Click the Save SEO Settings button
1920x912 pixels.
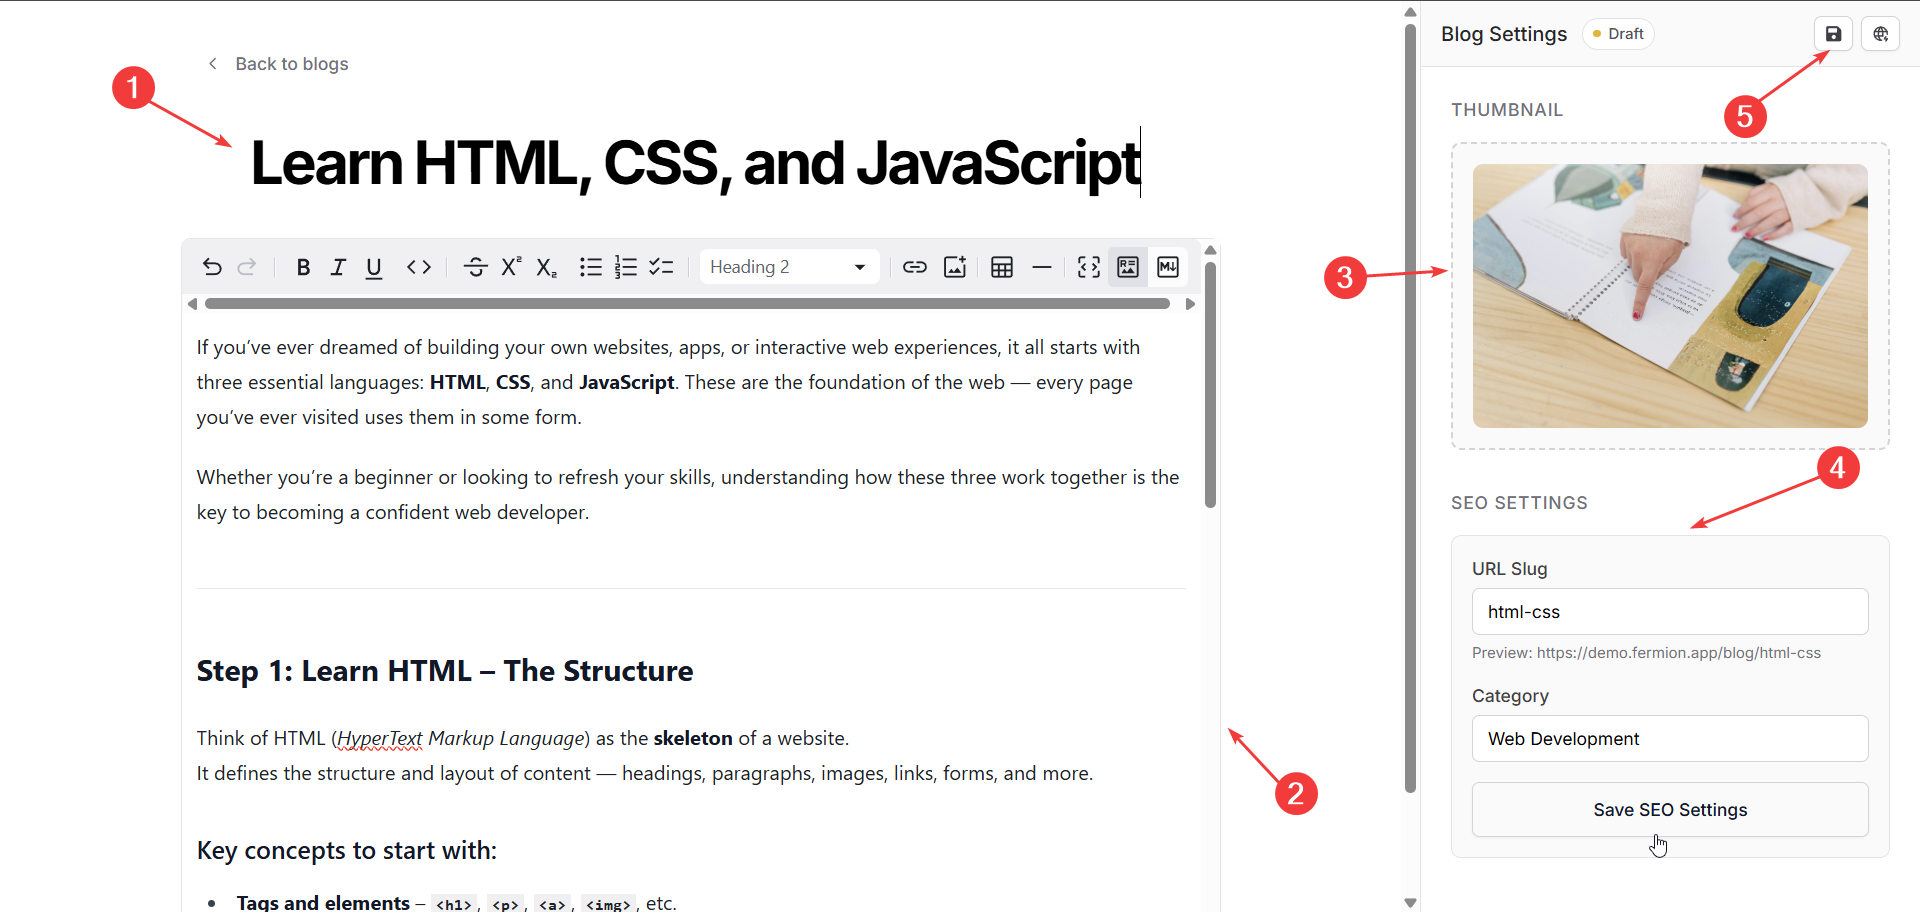pyautogui.click(x=1669, y=810)
